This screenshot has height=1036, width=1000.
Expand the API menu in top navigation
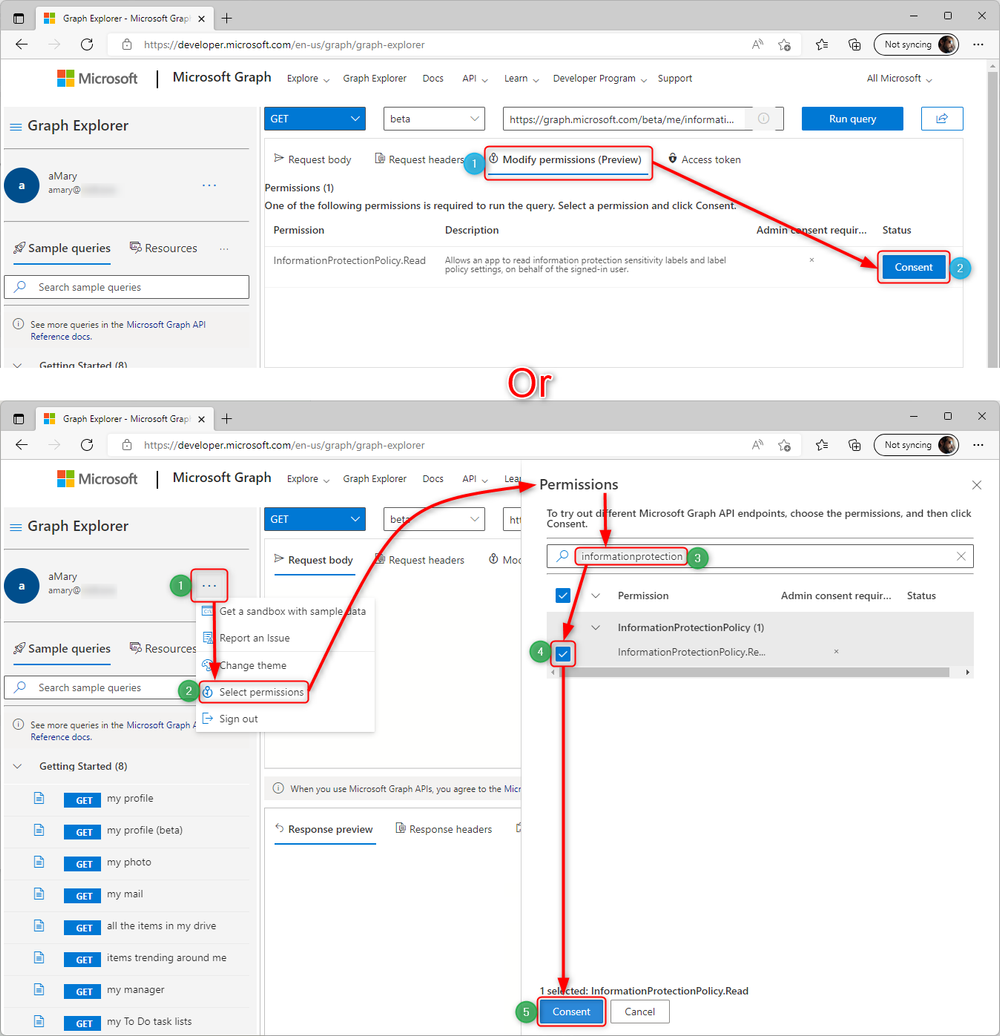click(x=475, y=78)
